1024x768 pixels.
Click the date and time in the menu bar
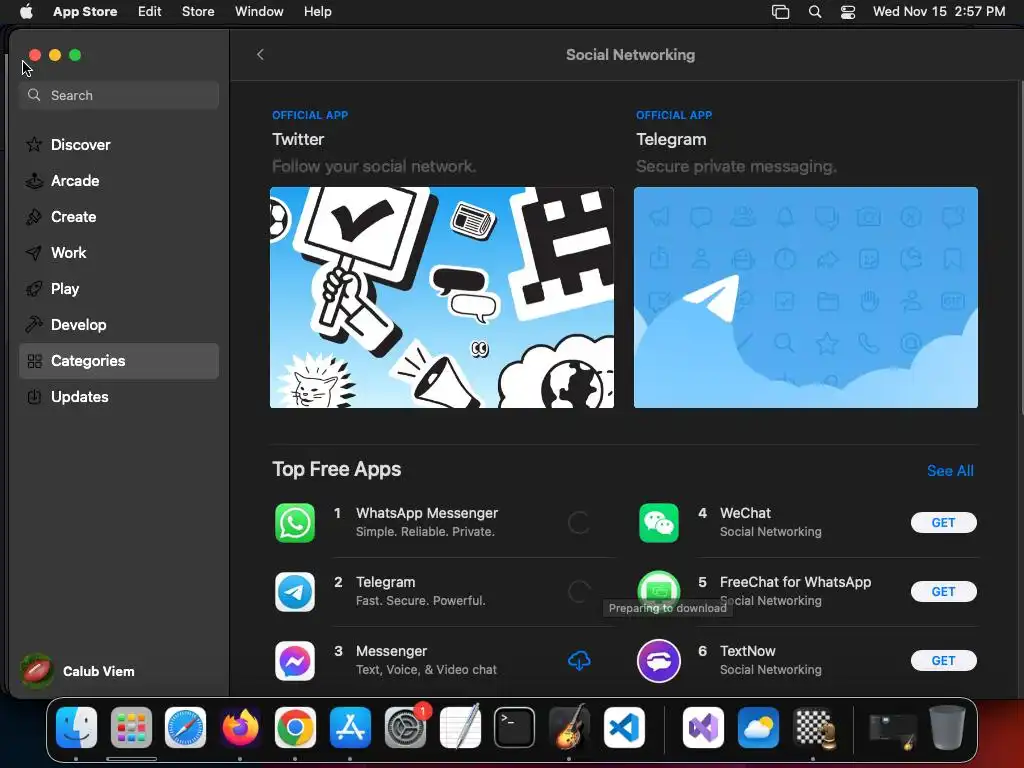tap(939, 12)
